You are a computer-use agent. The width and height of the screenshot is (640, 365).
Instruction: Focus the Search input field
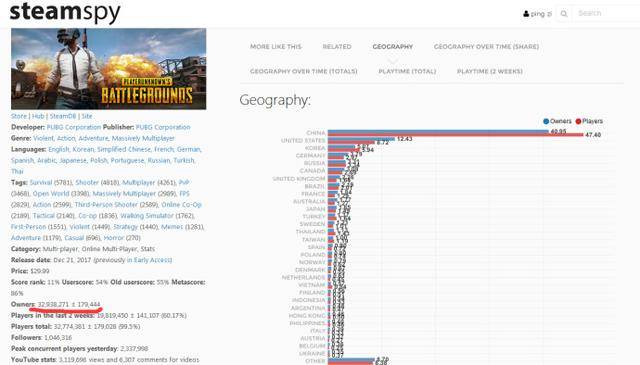point(605,13)
